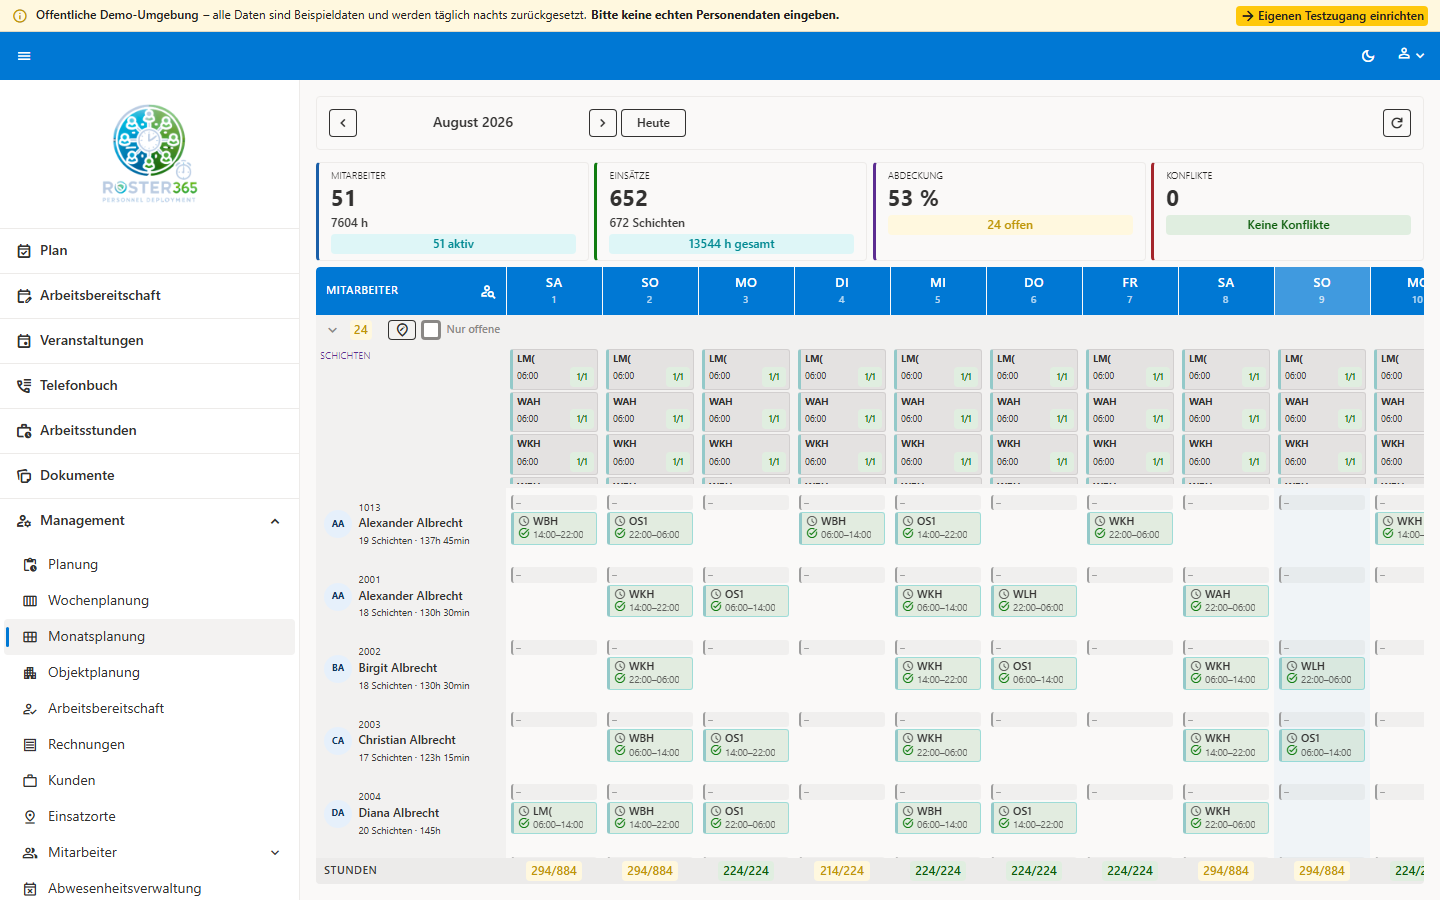The height and width of the screenshot is (900, 1440).
Task: Open Alexander Albrecht's WBH 14:00–22:00 shift
Action: pyautogui.click(x=554, y=528)
